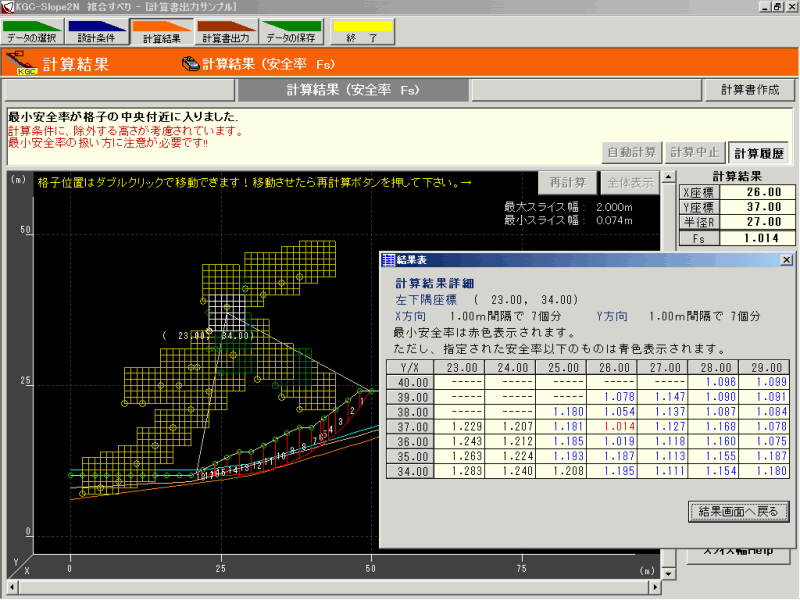This screenshot has width=800, height=600.
Task: Click the horizontal scrollbar left arrow
Action: click(x=14, y=585)
